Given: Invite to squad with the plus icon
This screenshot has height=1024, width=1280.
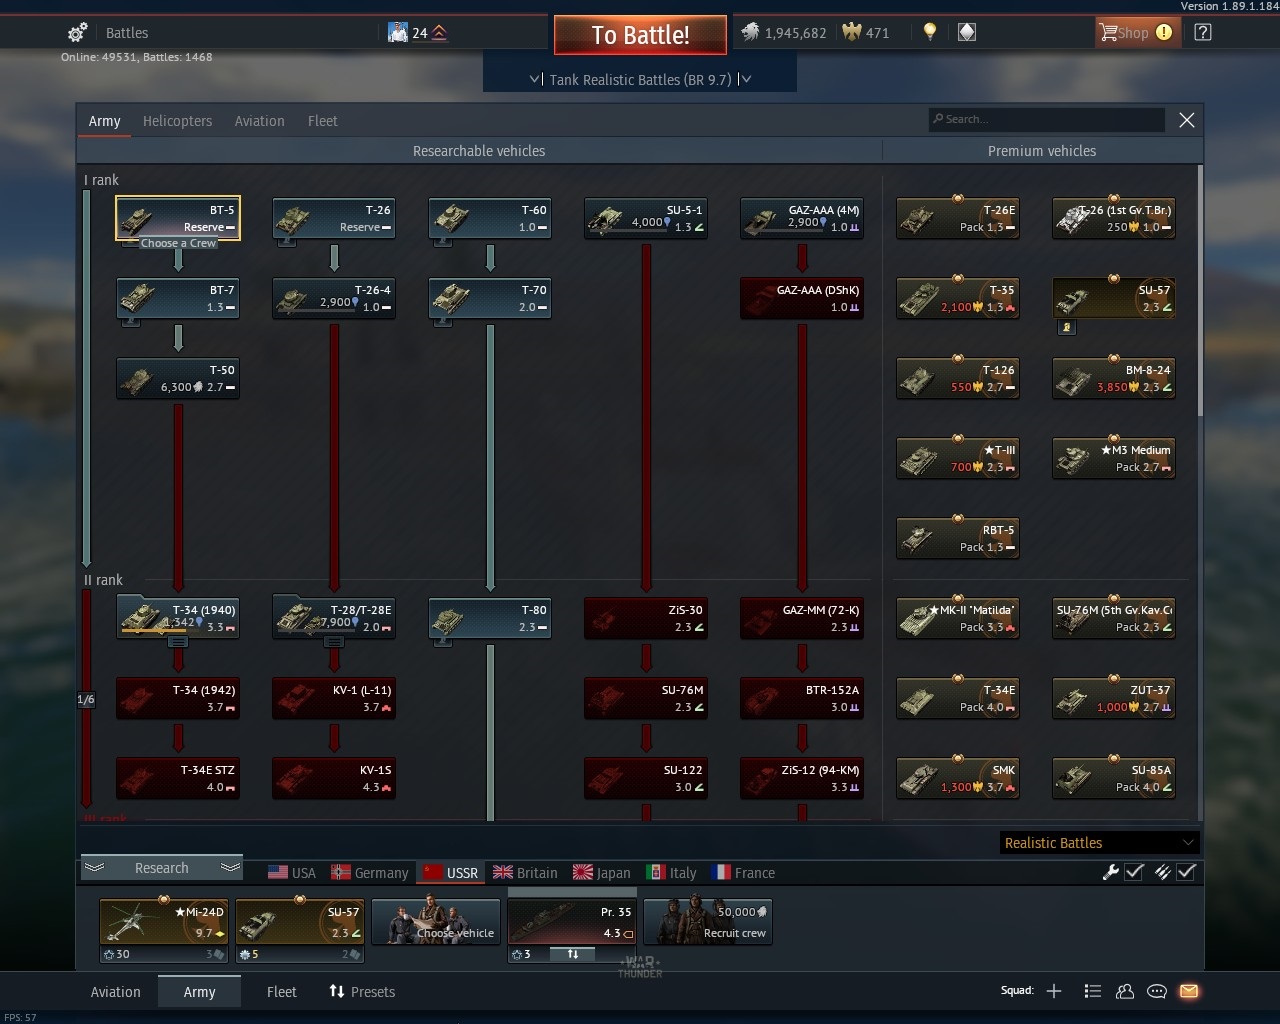Looking at the screenshot, I should click(x=1054, y=991).
